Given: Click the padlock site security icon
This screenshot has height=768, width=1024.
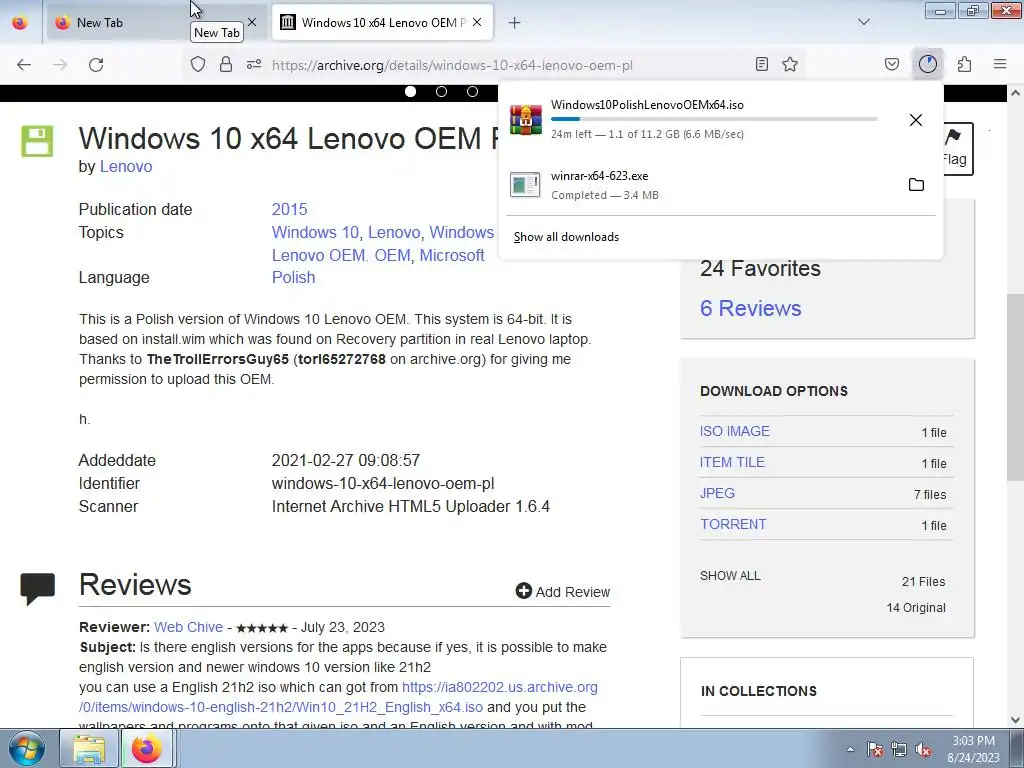Looking at the screenshot, I should point(226,65).
